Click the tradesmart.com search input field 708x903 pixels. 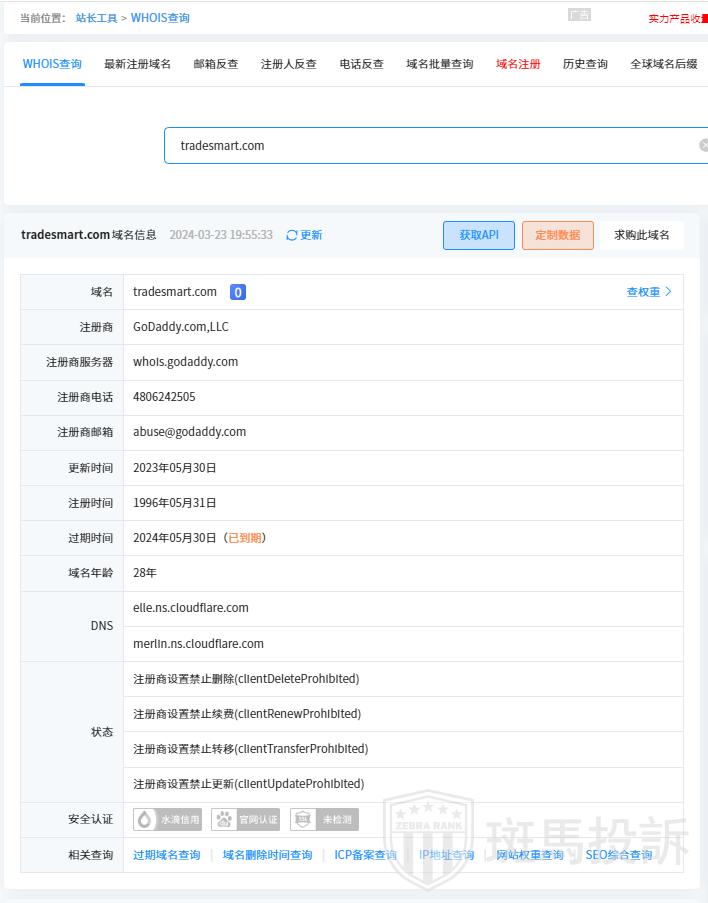430,145
